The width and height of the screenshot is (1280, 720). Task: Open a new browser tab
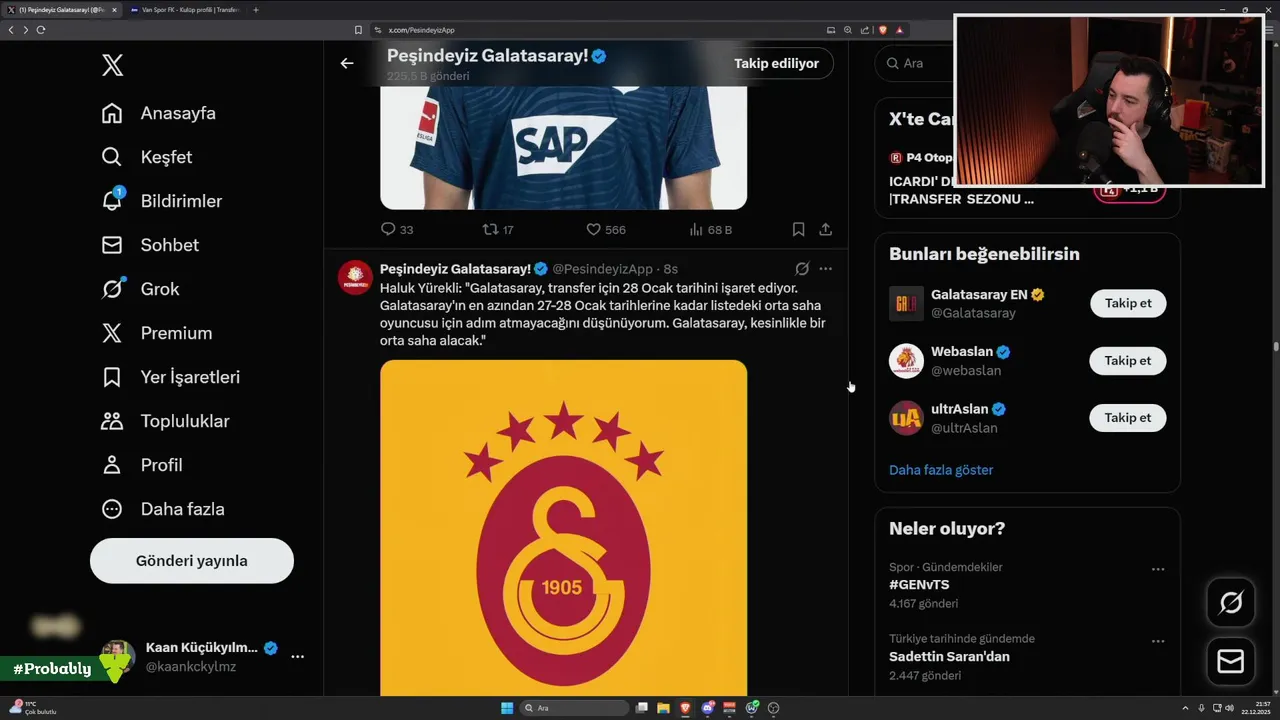[x=256, y=10]
